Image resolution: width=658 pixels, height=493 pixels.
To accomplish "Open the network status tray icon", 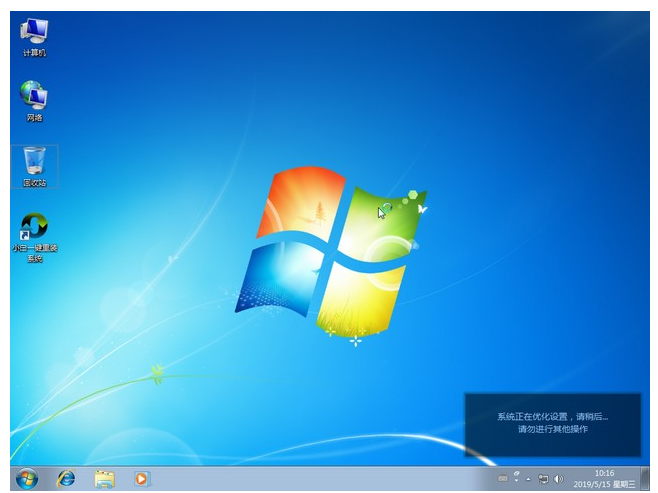I will (x=543, y=479).
